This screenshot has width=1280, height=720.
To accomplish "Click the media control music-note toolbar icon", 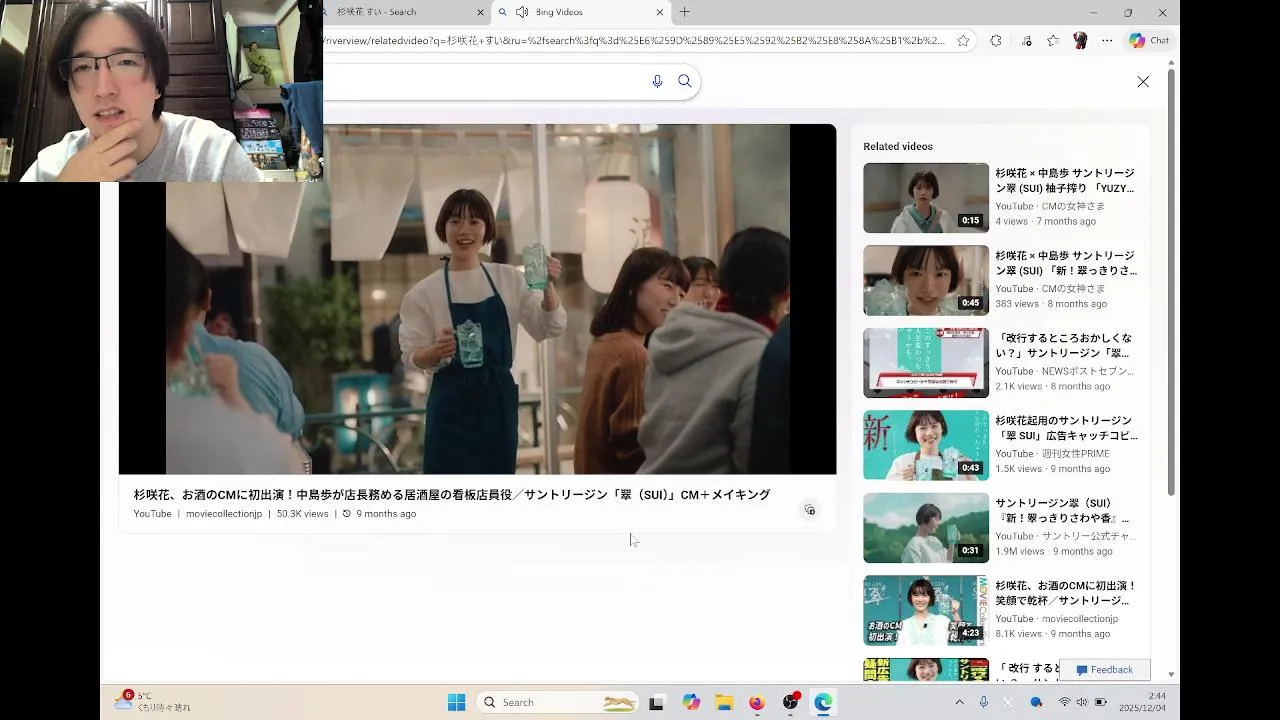I will coord(1026,41).
